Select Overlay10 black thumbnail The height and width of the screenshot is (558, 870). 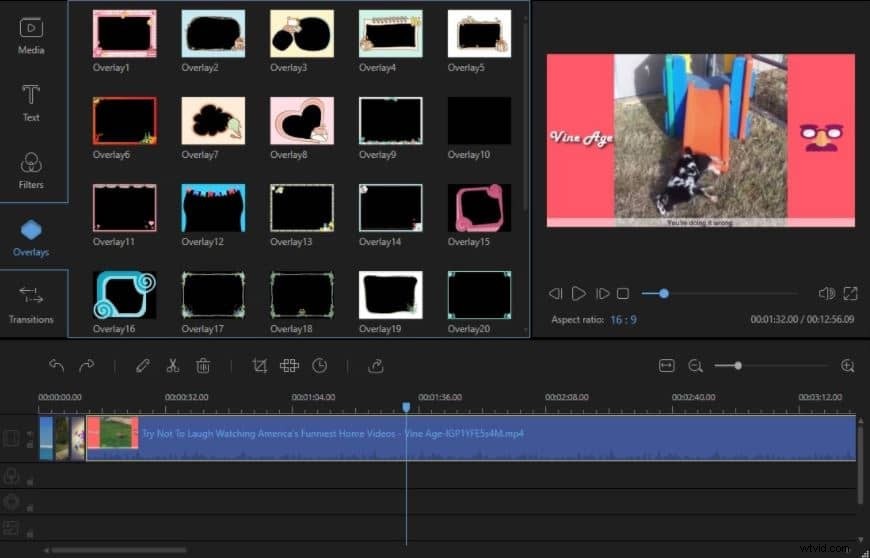click(479, 120)
